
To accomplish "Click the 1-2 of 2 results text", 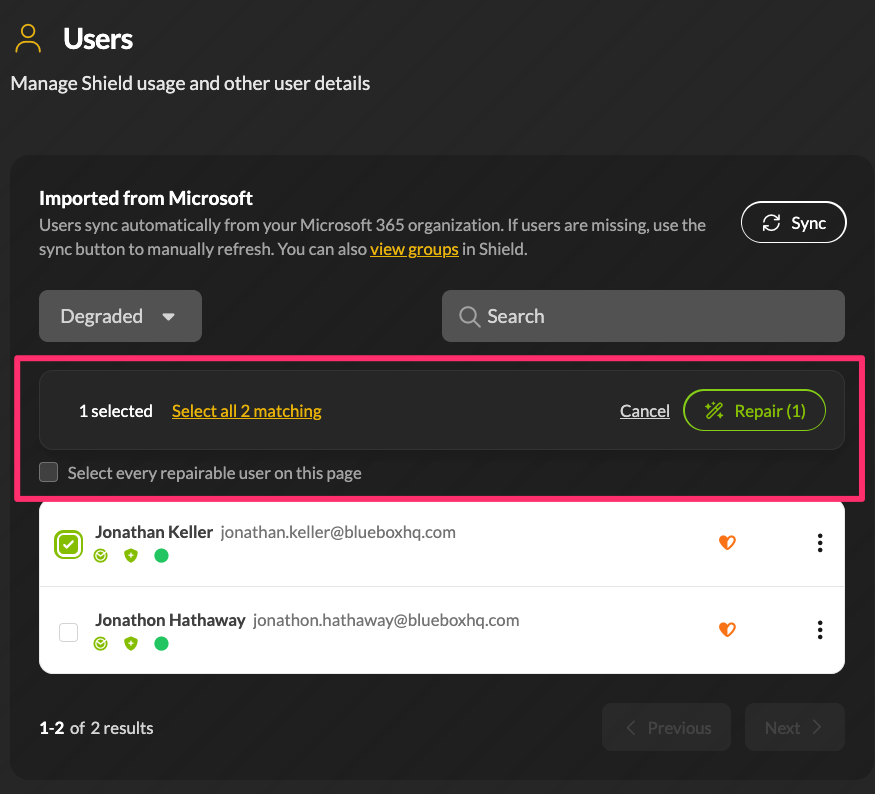I will (x=97, y=728).
